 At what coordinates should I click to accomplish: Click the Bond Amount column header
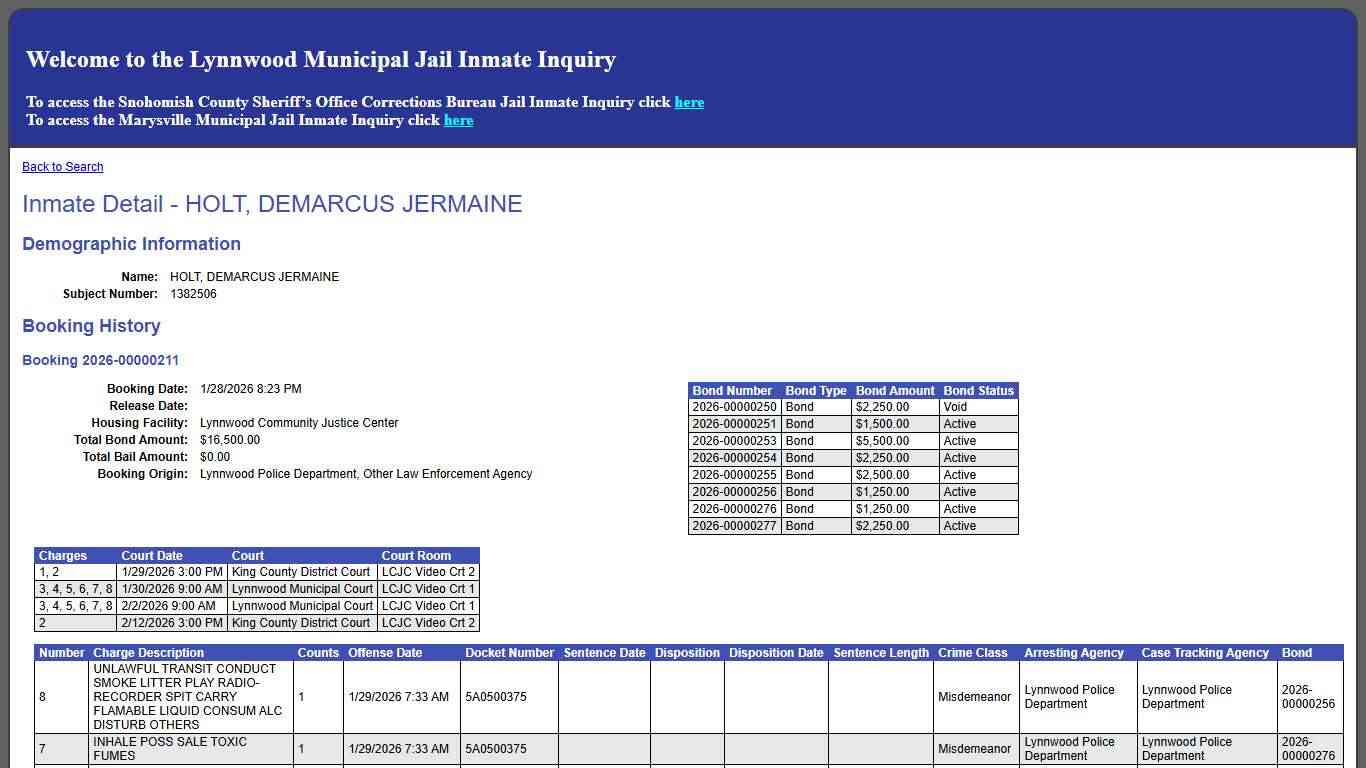pos(894,391)
